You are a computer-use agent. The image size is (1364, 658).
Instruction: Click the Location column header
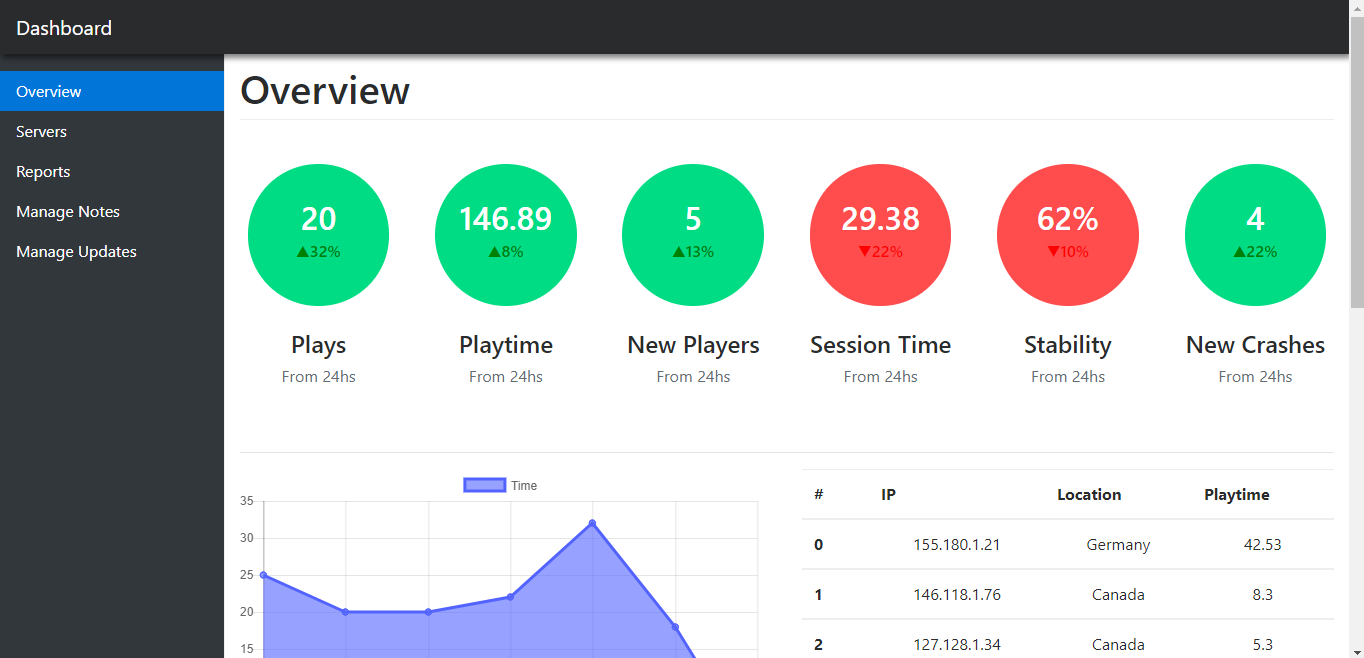pyautogui.click(x=1089, y=494)
